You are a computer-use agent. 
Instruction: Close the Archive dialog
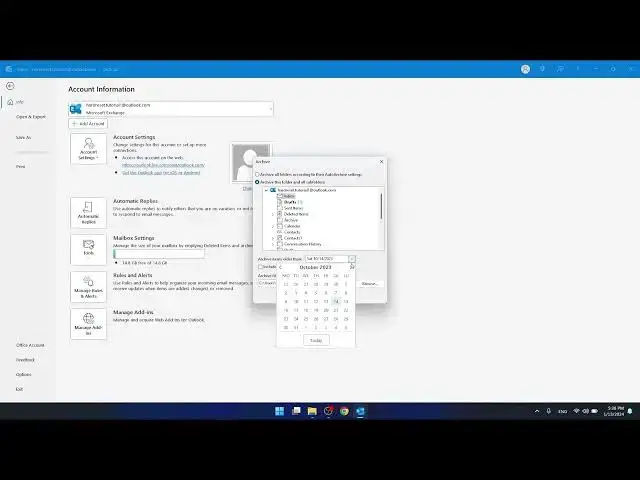[x=381, y=162]
